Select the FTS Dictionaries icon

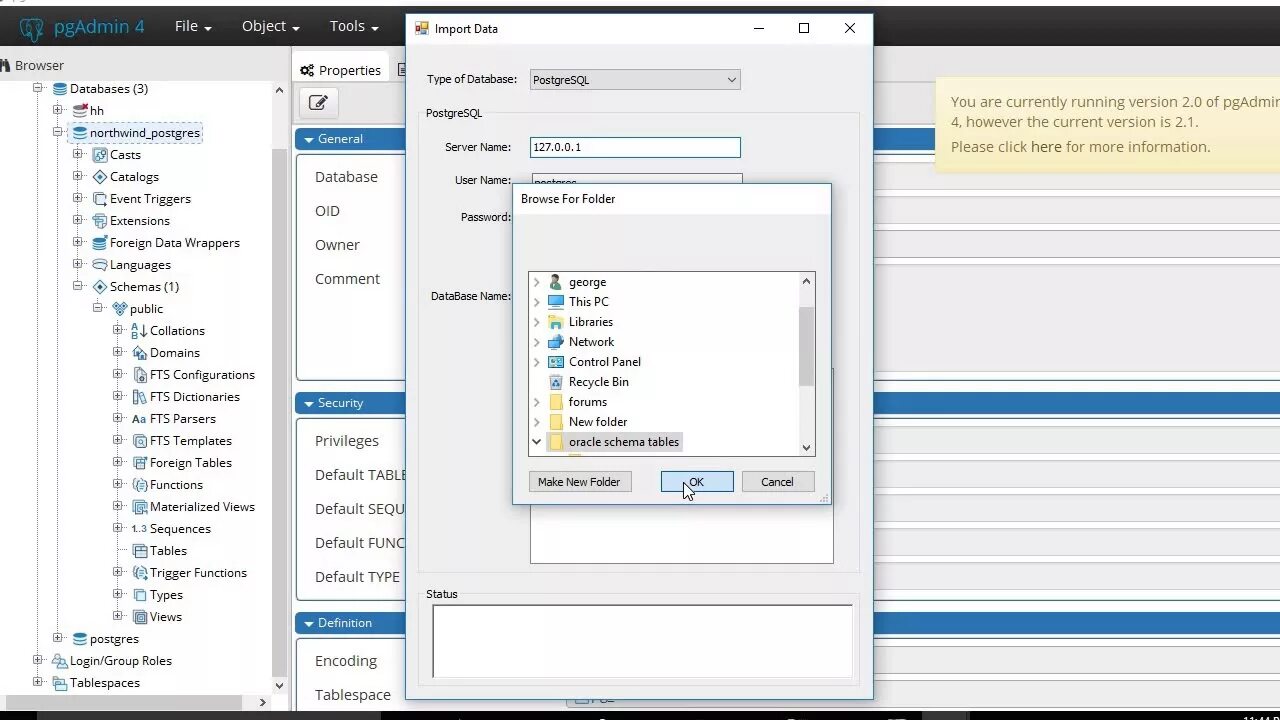139,397
